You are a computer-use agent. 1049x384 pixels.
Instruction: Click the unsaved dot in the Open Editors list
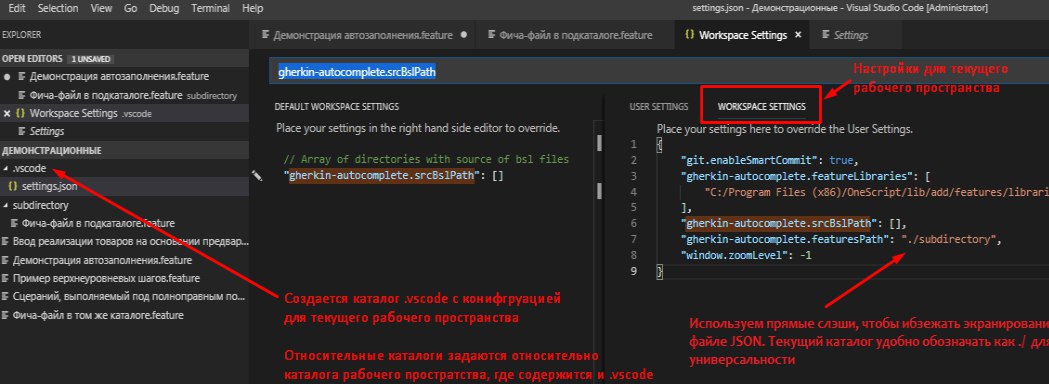point(7,76)
